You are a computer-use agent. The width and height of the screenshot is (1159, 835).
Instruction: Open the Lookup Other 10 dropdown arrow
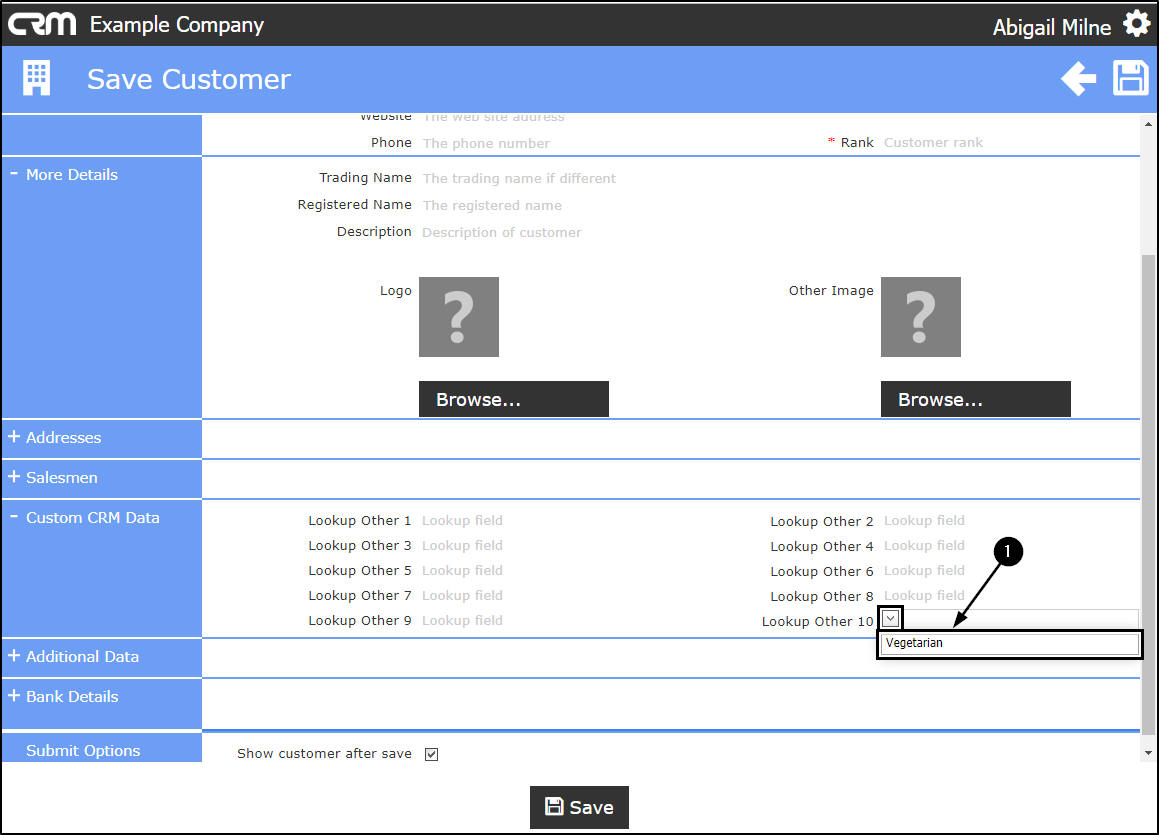pyautogui.click(x=891, y=618)
